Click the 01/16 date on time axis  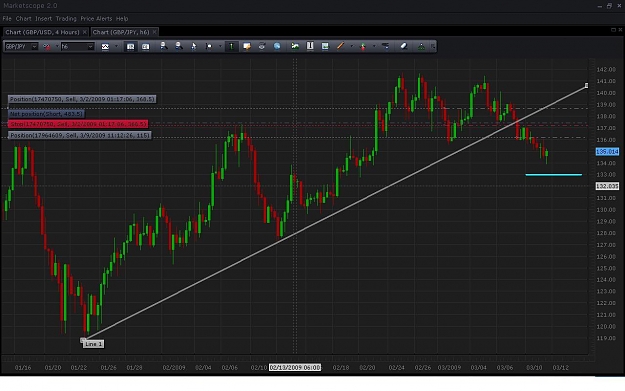click(x=23, y=367)
